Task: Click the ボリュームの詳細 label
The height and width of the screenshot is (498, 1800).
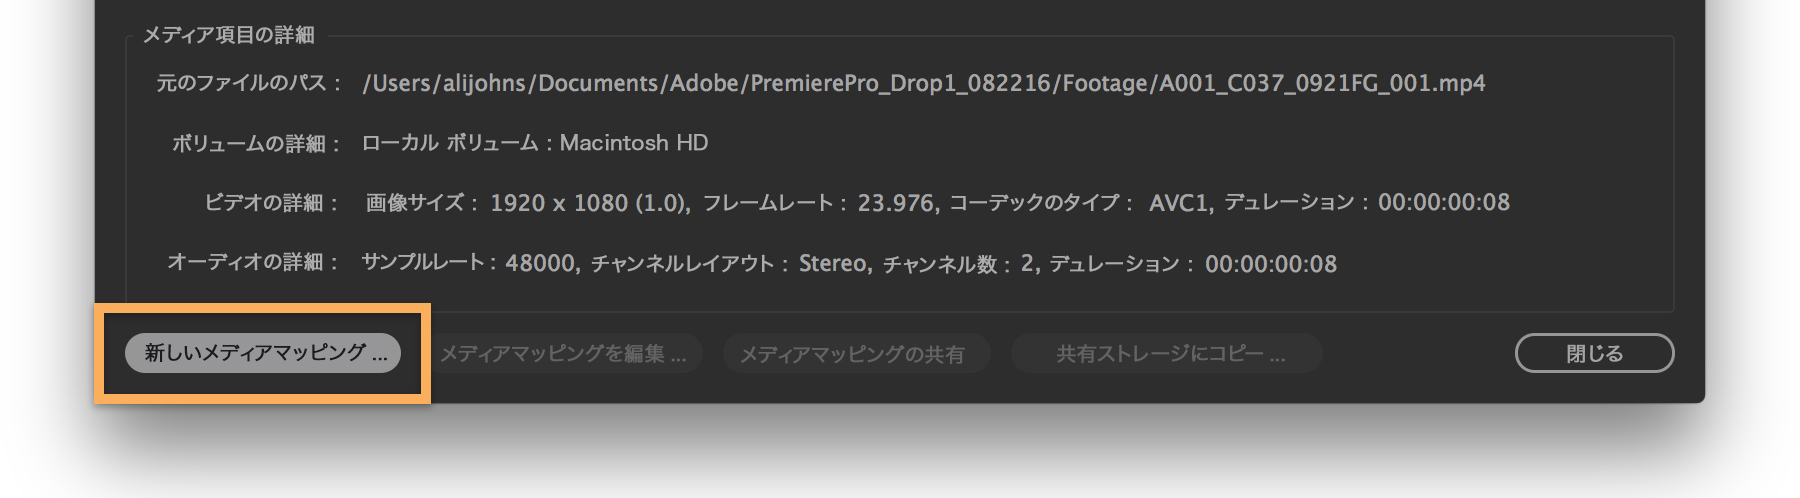Action: point(256,144)
